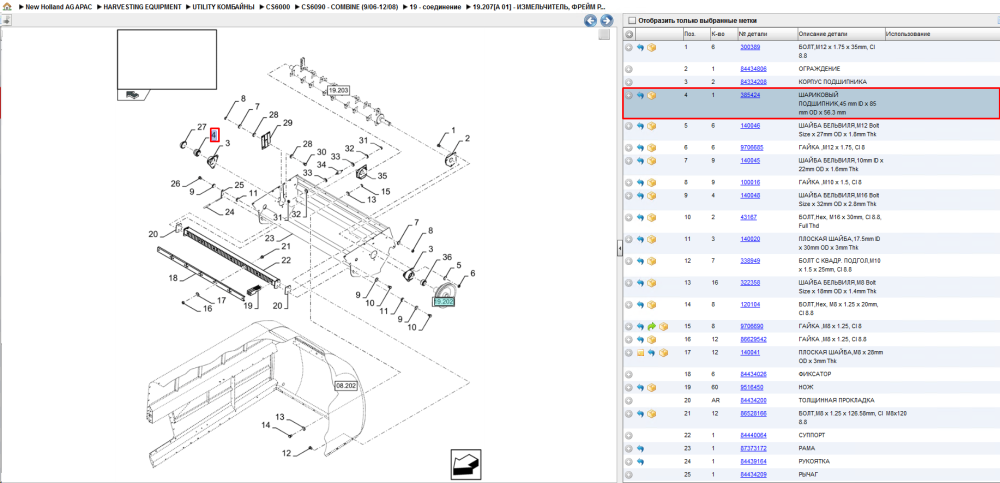Viewport: 1000px width, 483px height.
Task: Click the box icon for part 140020
Action: (x=652, y=239)
